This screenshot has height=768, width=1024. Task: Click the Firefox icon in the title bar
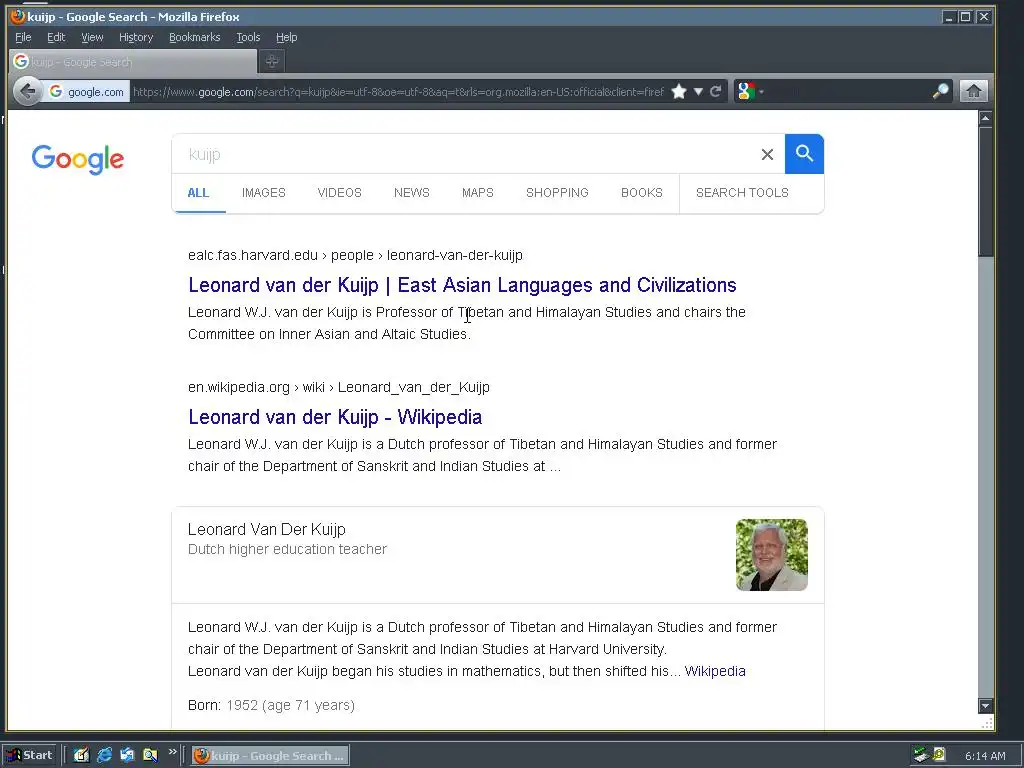[x=18, y=16]
